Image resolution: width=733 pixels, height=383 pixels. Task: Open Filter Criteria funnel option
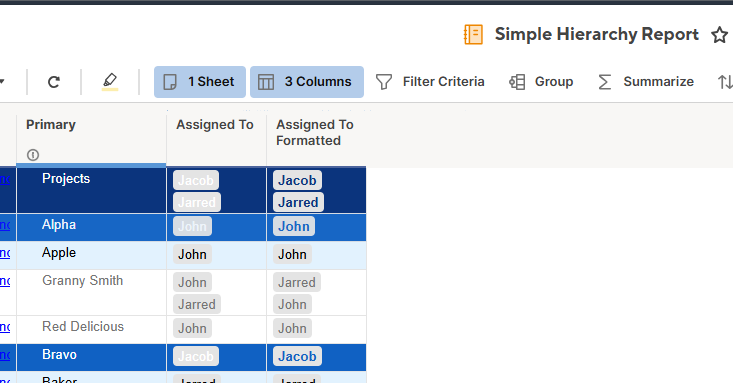point(430,82)
